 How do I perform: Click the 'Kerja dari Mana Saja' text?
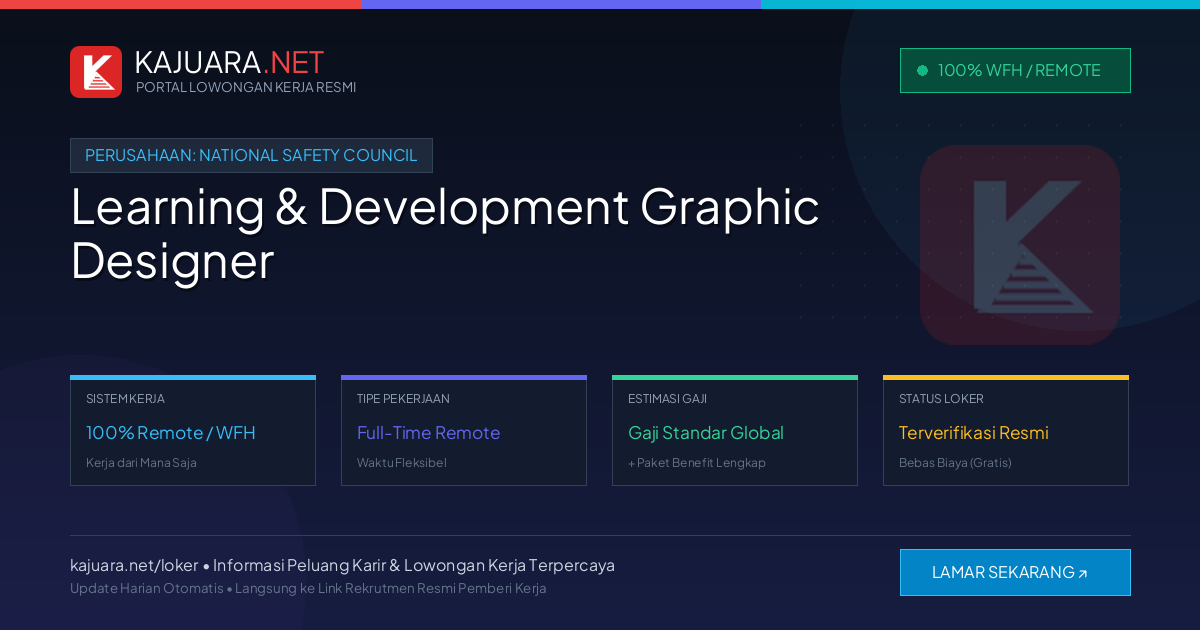[141, 463]
